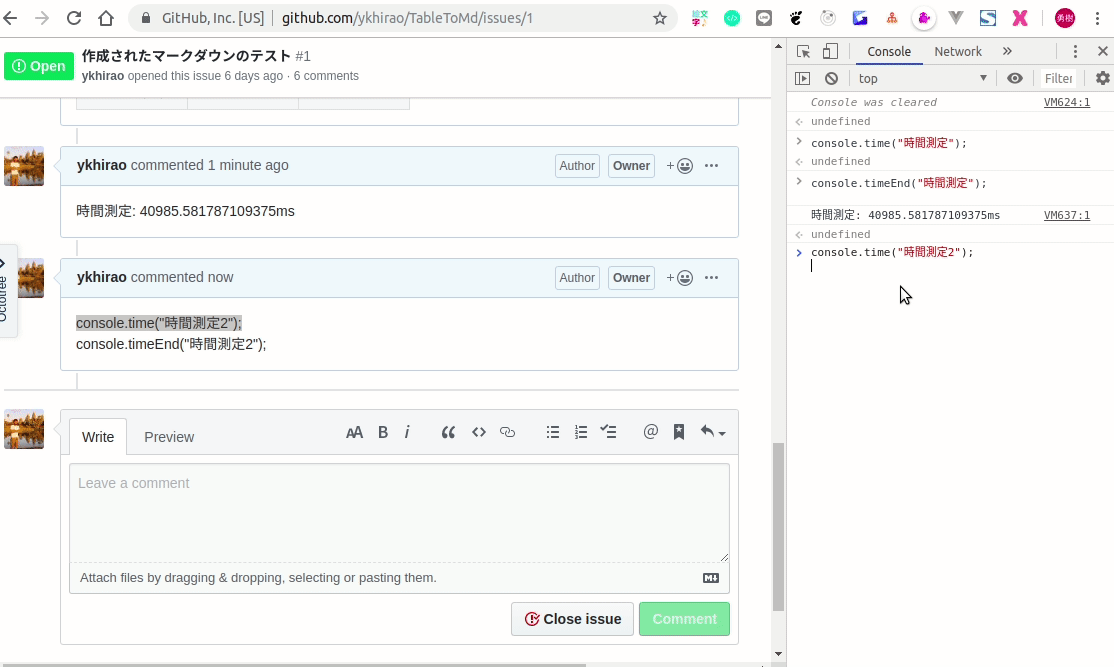Open the JavaScript context dropdown showing top

pos(922,77)
